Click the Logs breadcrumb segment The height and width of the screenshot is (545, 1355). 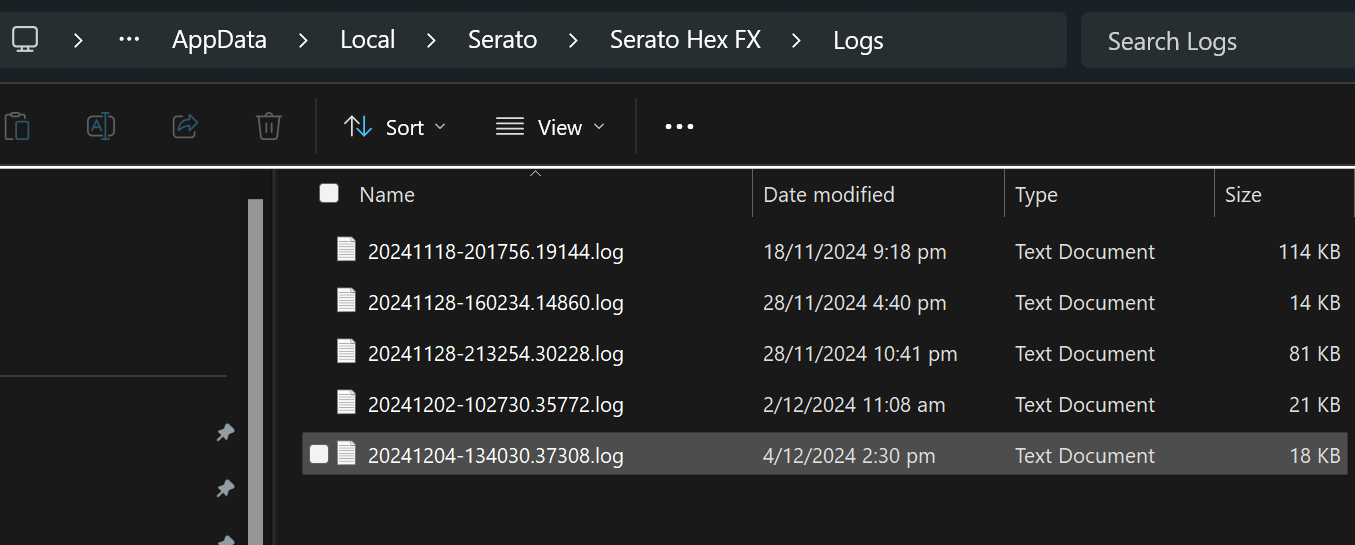858,40
